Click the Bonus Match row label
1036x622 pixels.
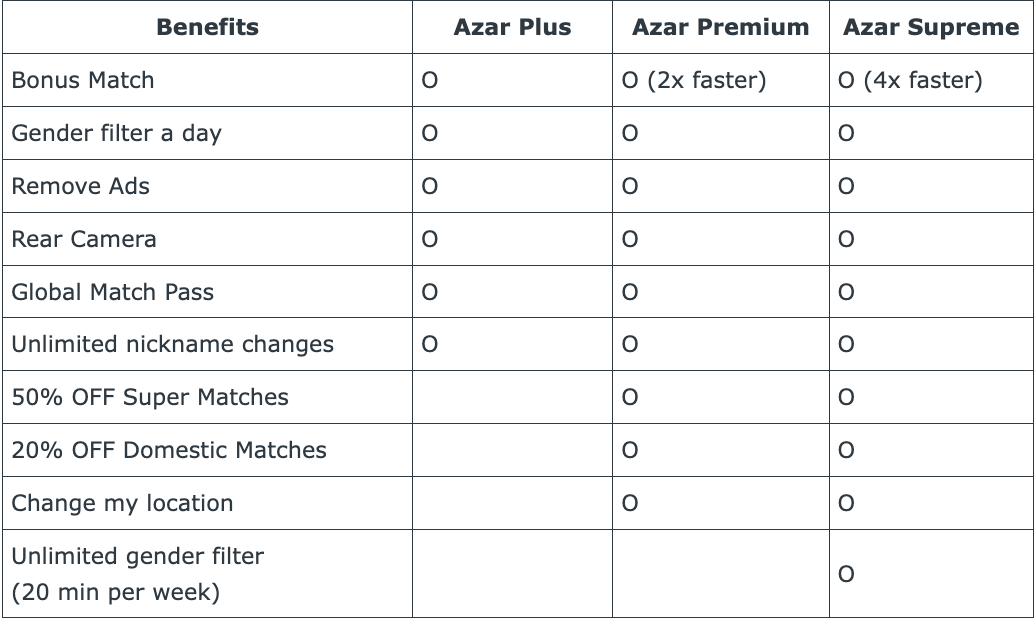point(83,80)
